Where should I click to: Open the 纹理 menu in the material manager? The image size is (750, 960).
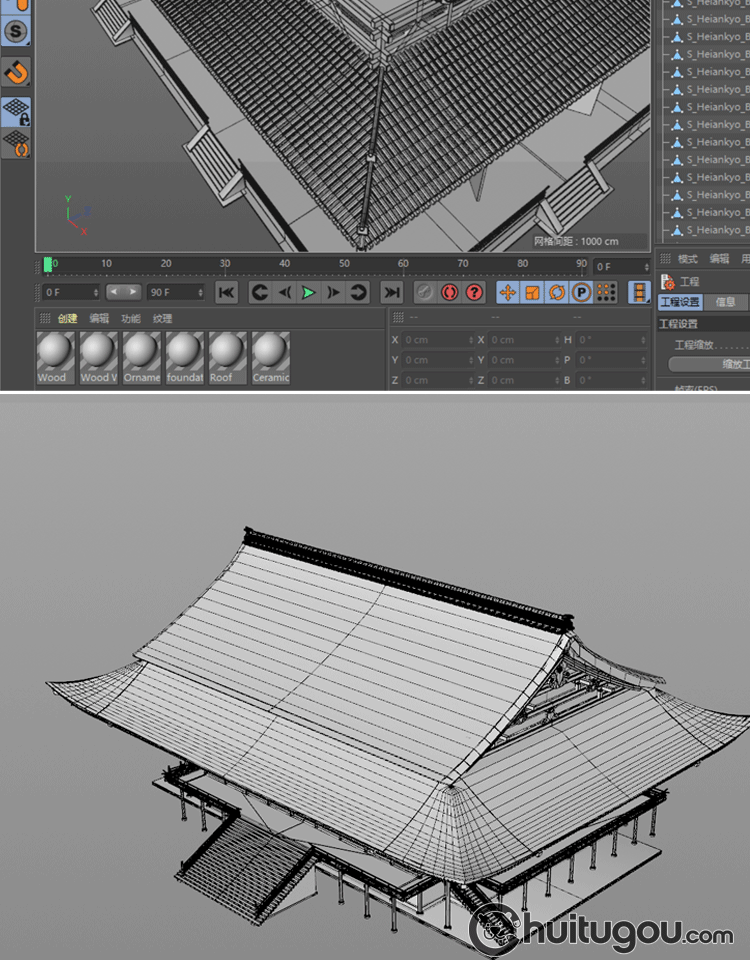(x=163, y=318)
